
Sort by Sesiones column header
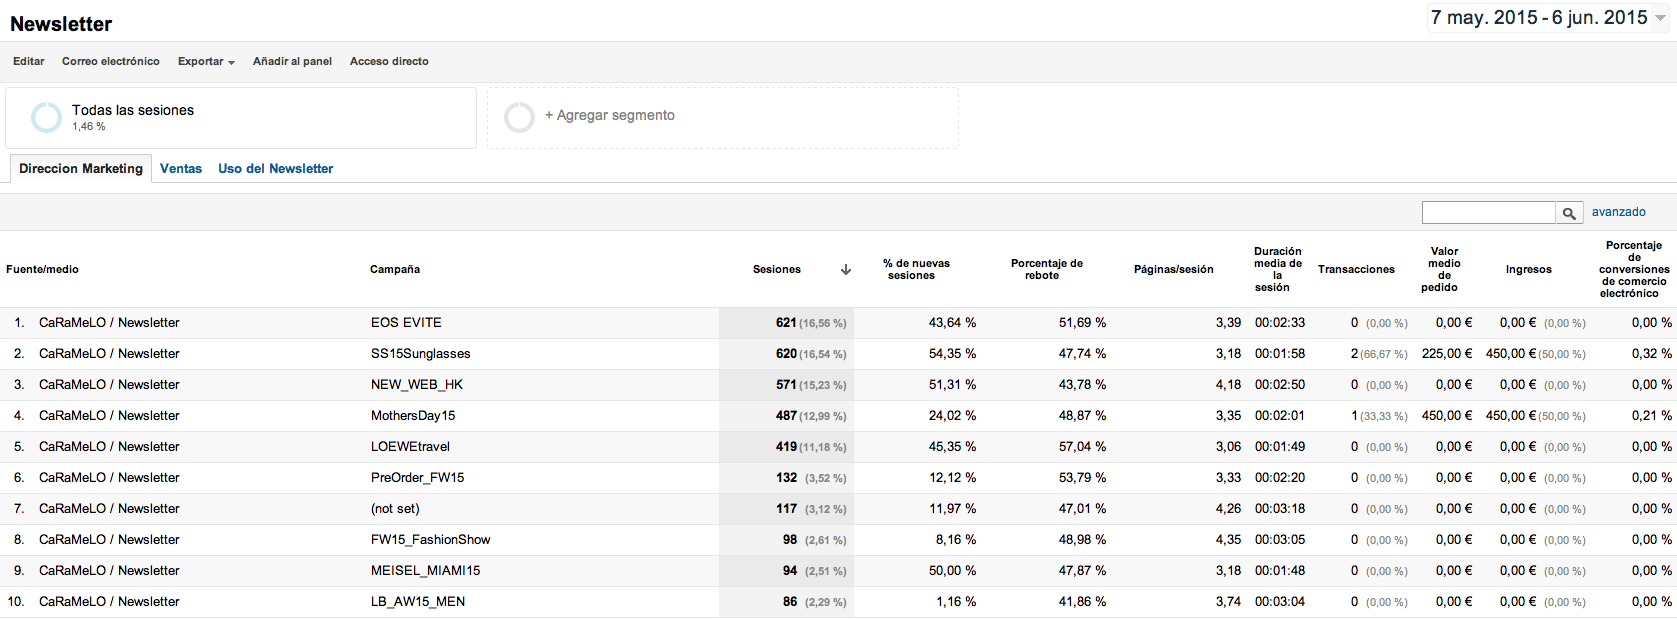(777, 270)
